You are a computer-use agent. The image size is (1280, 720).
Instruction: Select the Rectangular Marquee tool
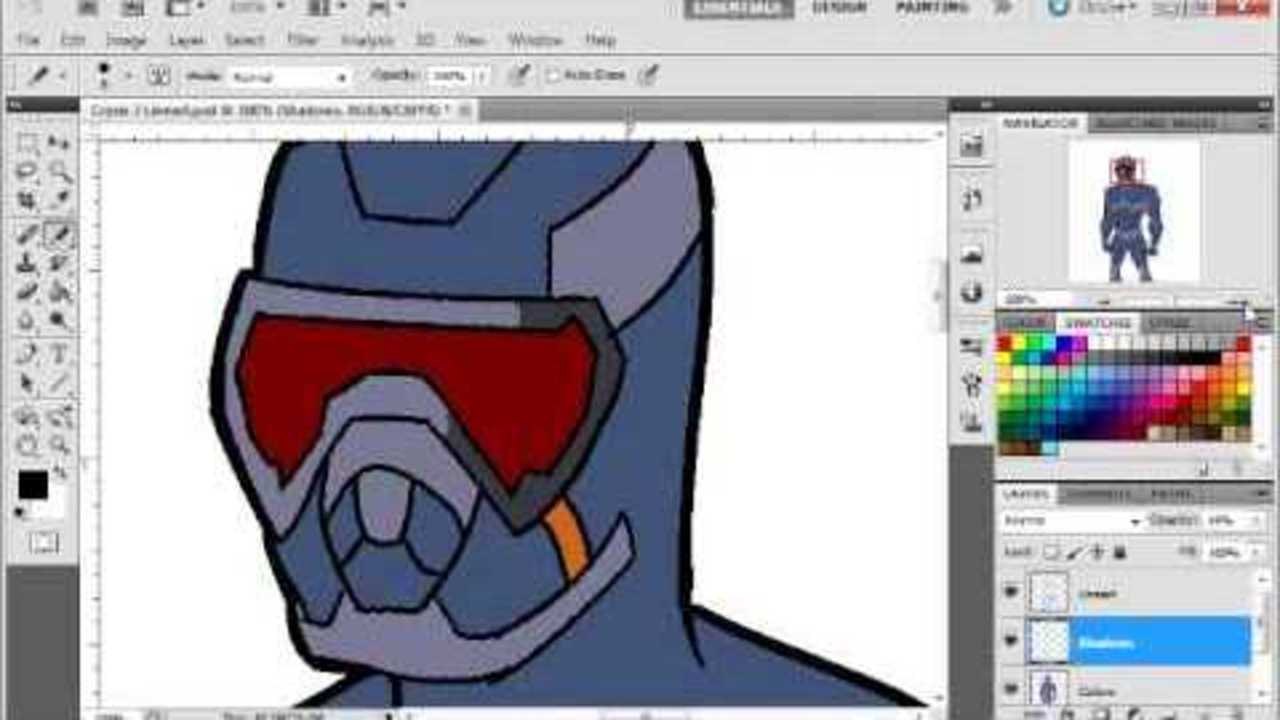point(28,144)
